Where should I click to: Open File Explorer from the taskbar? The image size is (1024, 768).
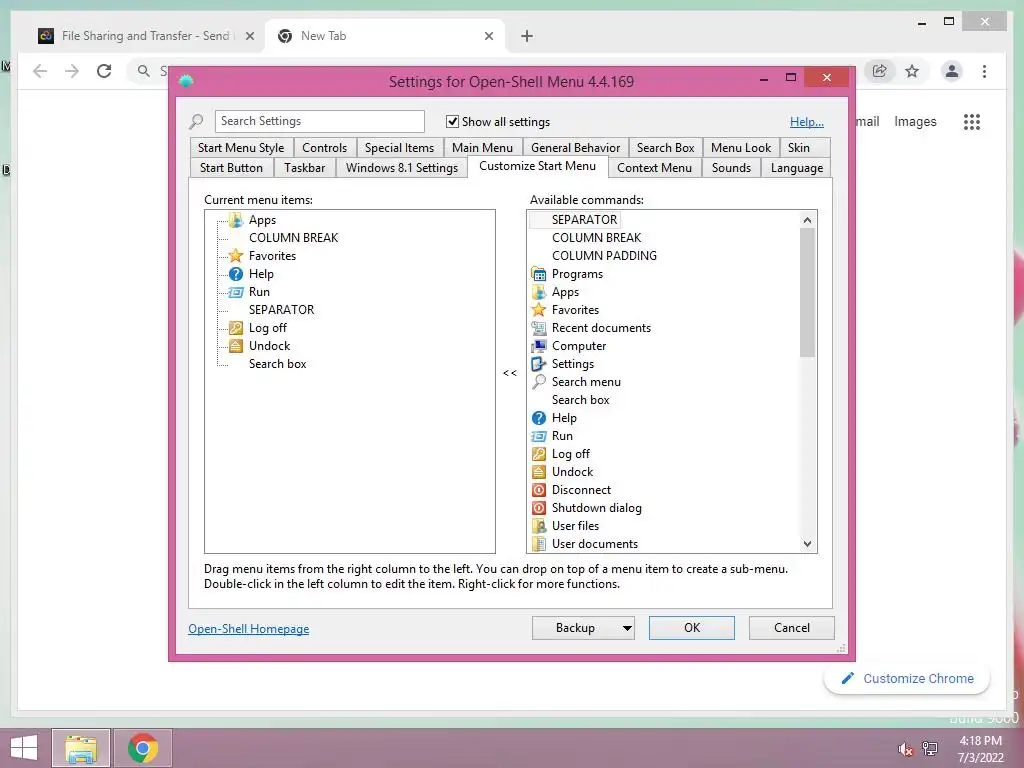coord(81,748)
